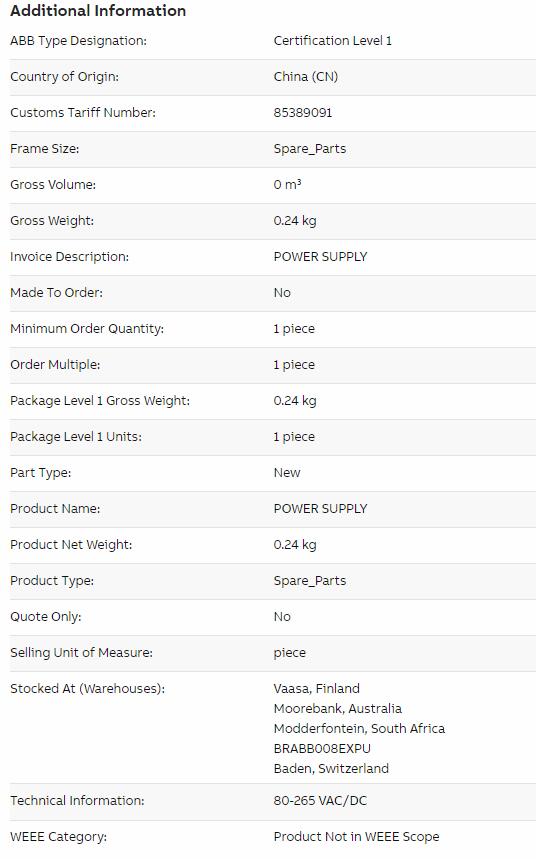Click the Package Level 1 Gross Weight label

tap(100, 401)
